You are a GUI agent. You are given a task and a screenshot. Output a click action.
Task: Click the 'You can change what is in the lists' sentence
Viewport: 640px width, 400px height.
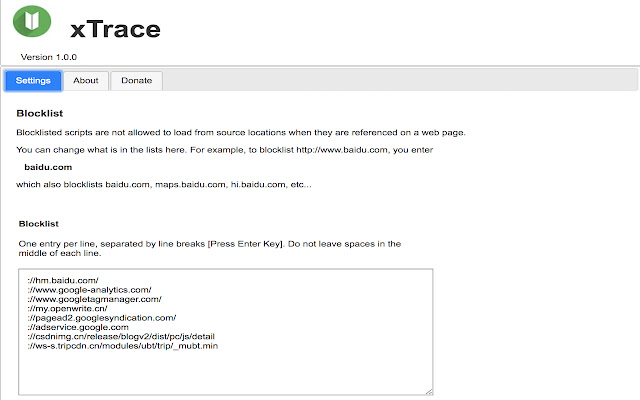click(224, 150)
